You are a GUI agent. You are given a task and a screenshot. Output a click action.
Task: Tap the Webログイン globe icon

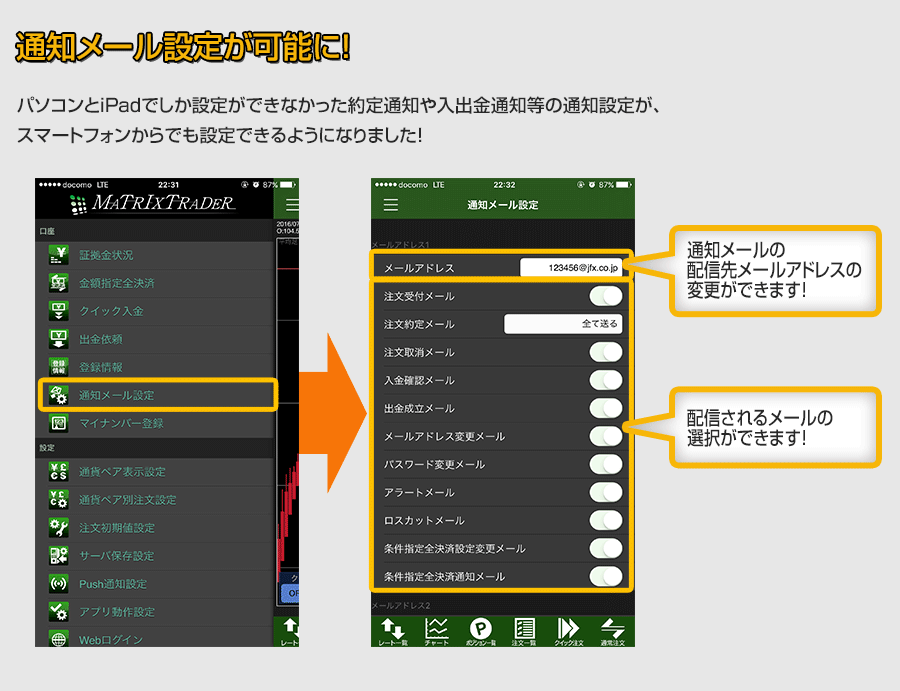(59, 639)
